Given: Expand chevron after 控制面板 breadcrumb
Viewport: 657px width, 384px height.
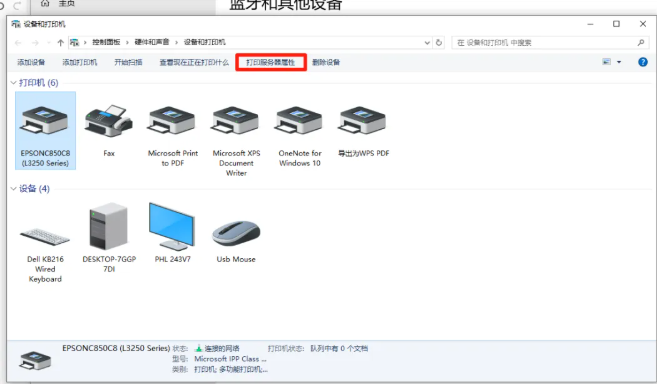Looking at the screenshot, I should 127,42.
